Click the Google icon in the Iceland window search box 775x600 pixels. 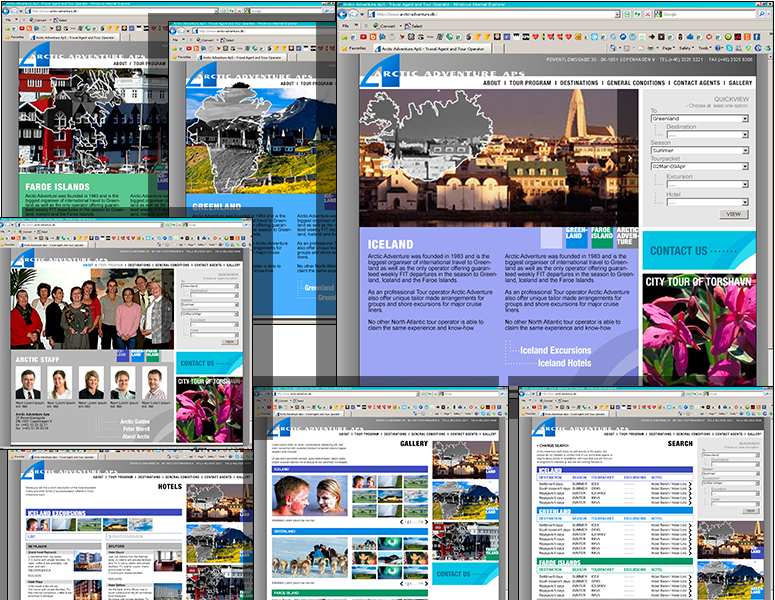[x=658, y=14]
